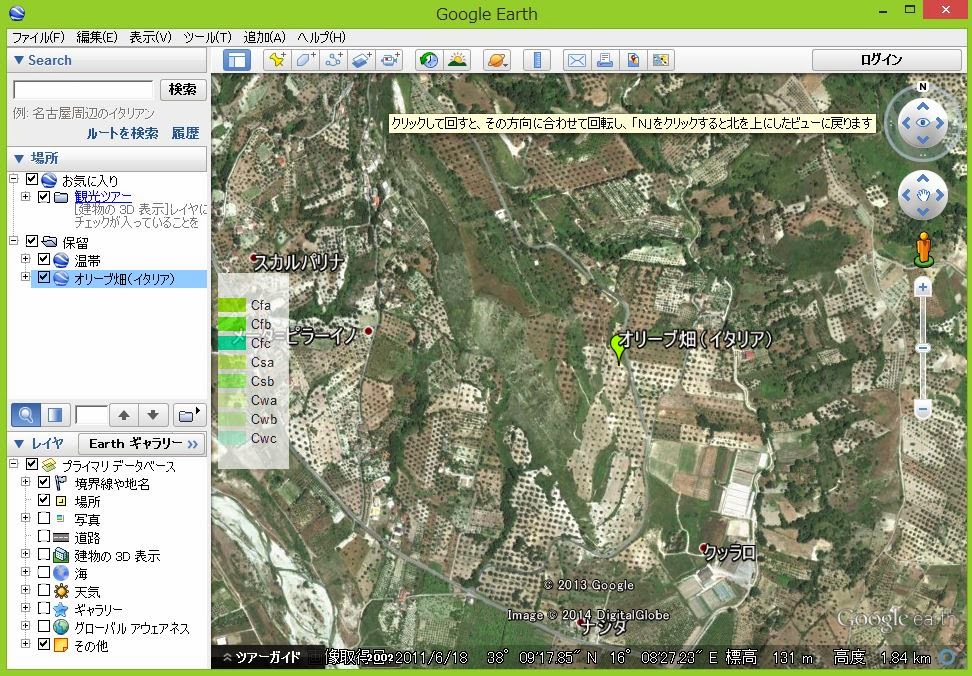Viewport: 972px width, 676px height.
Task: Enable the 写真 layer checkbox
Action: pos(44,518)
